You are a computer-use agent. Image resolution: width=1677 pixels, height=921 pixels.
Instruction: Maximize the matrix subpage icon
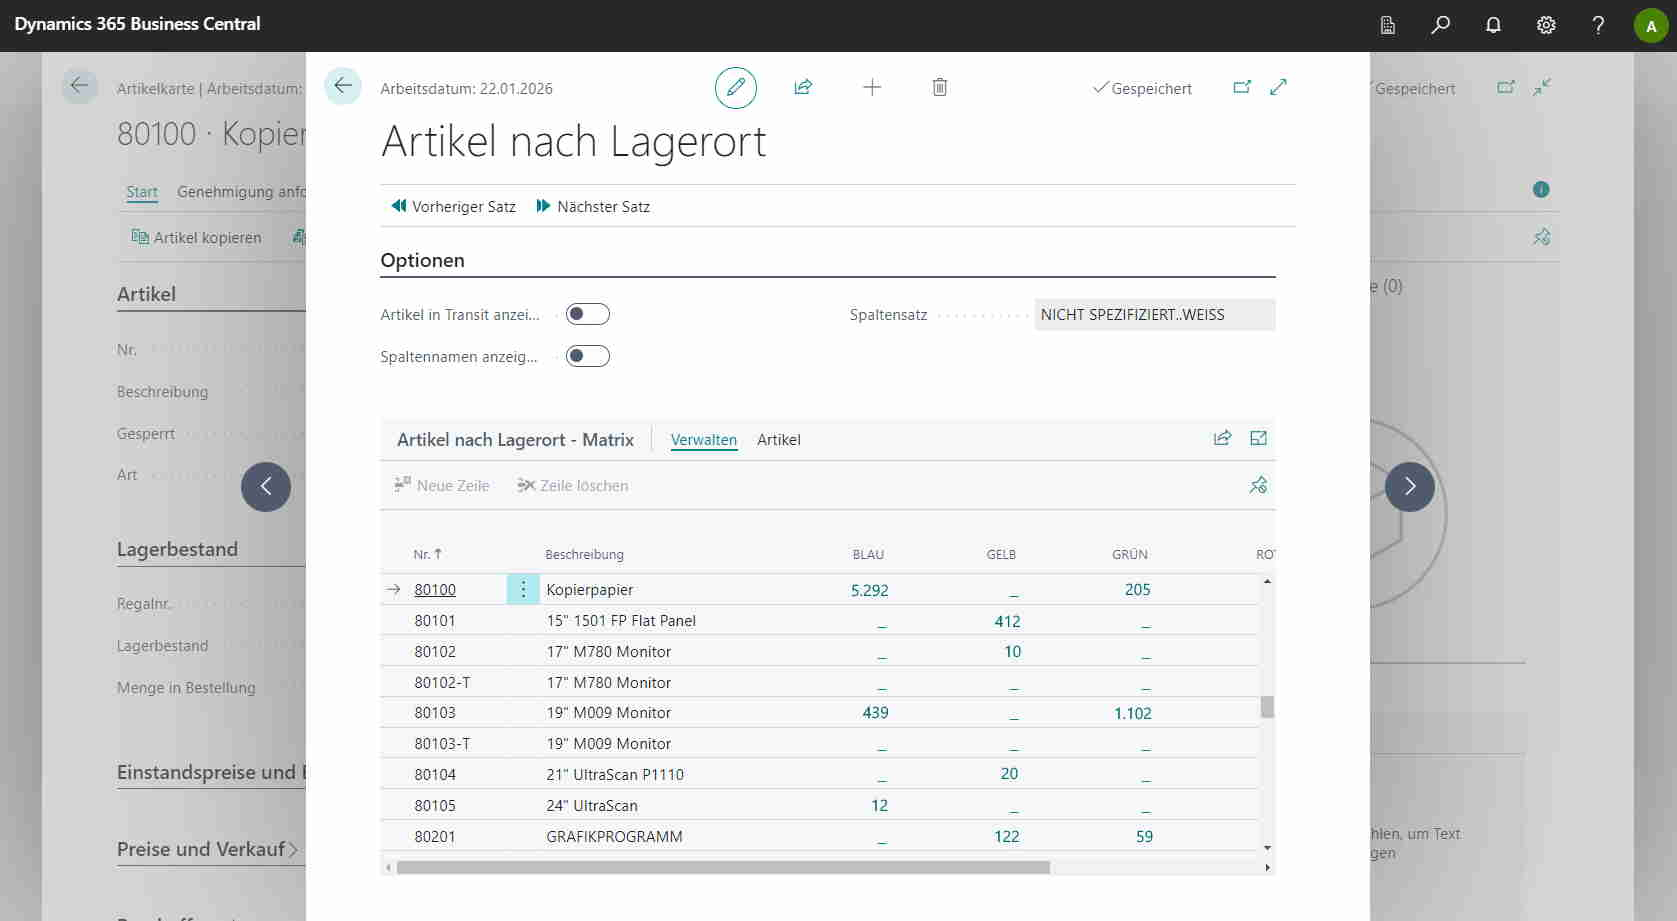[1258, 438]
